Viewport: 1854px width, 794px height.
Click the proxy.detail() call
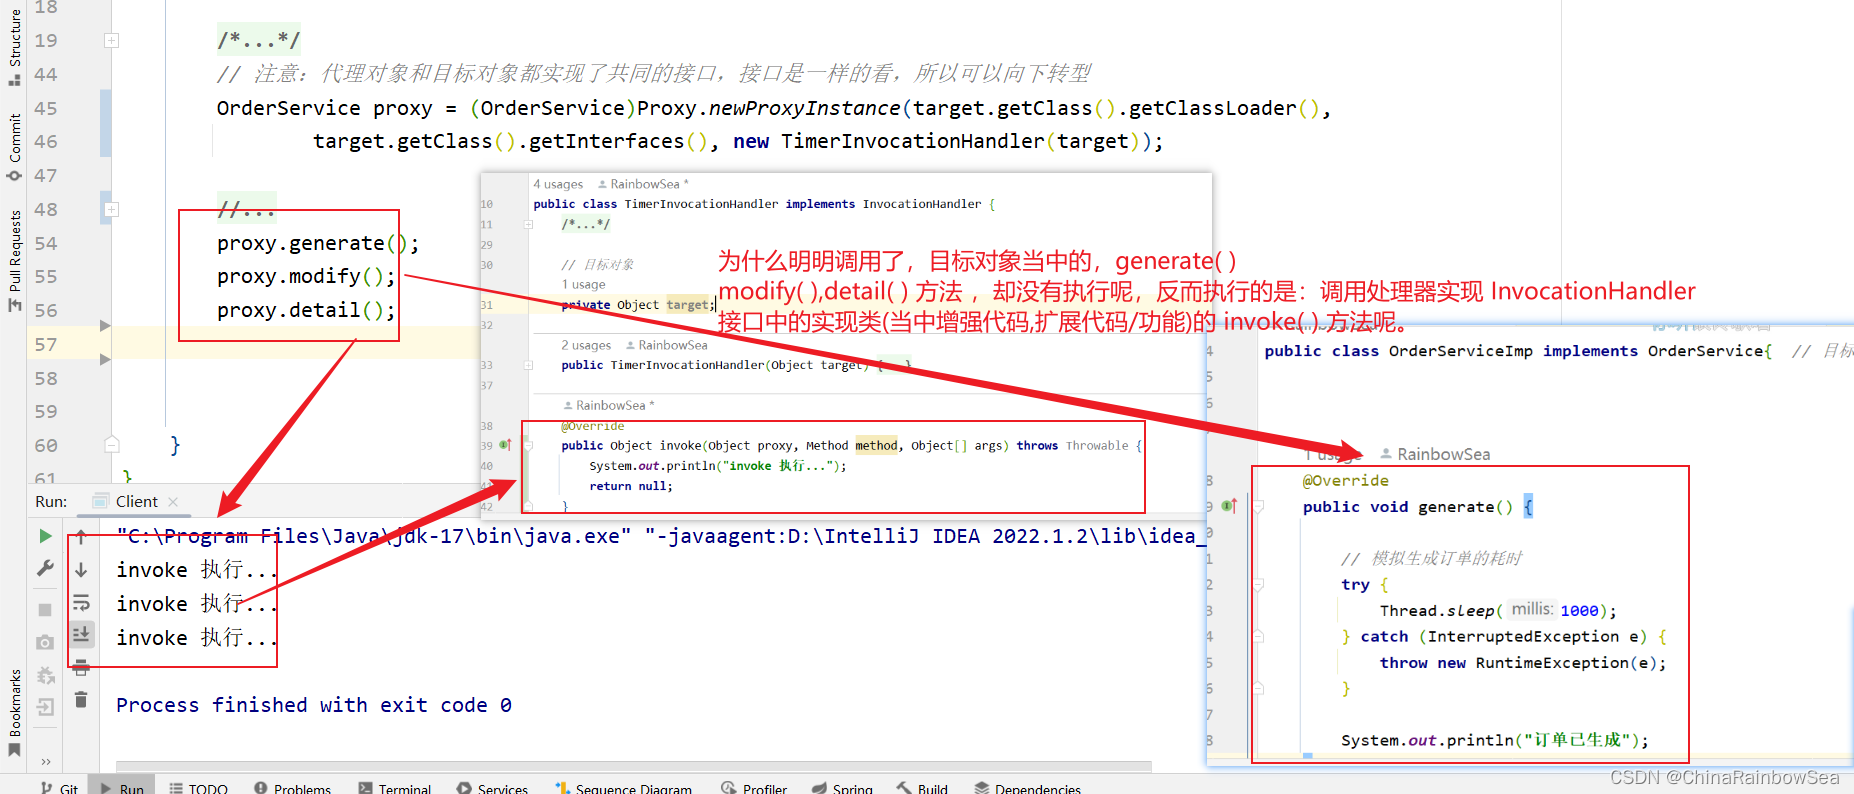pyautogui.click(x=306, y=310)
